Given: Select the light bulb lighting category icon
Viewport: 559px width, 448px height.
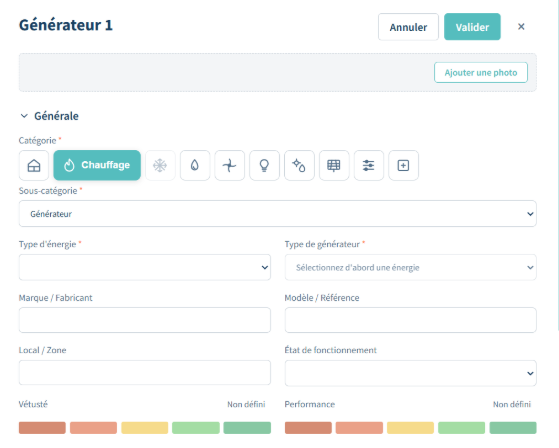Looking at the screenshot, I should (x=264, y=165).
